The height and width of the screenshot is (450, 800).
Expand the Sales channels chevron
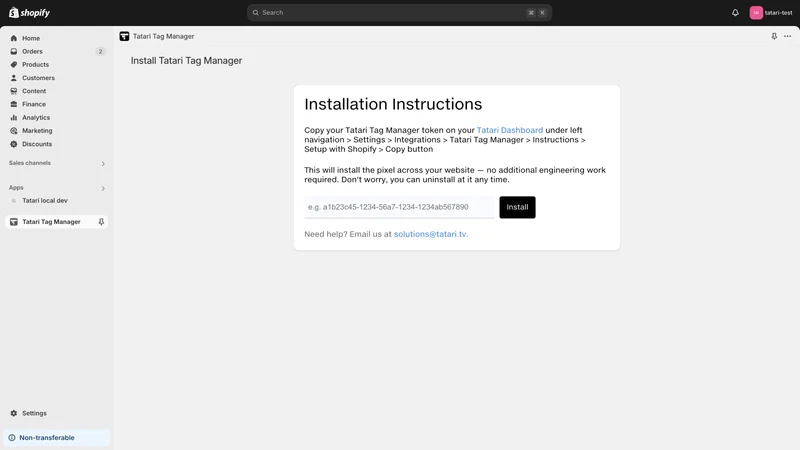[103, 164]
